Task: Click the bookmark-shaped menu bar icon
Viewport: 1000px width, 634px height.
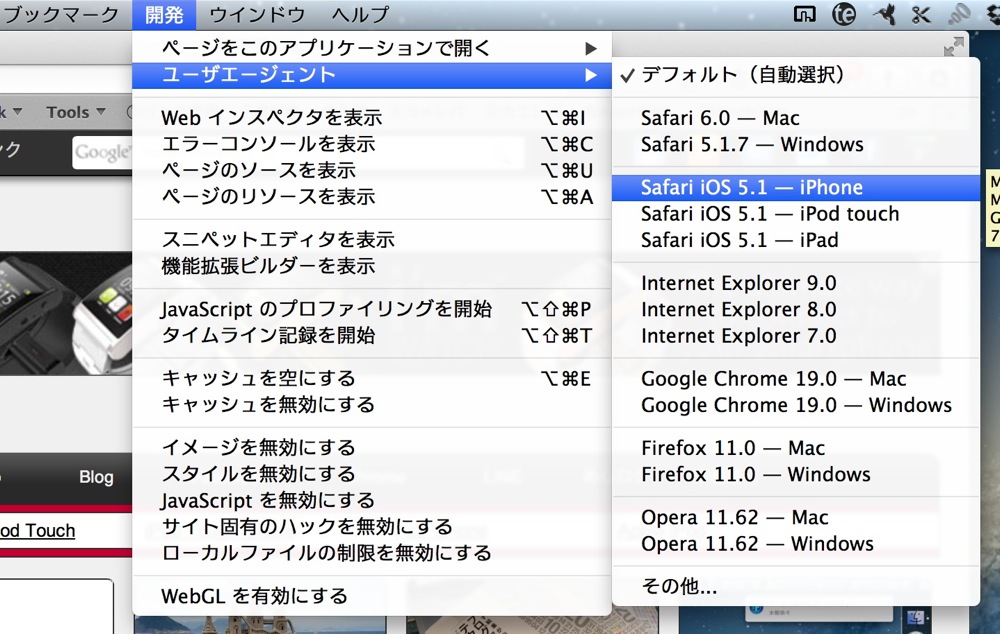Action: click(804, 13)
